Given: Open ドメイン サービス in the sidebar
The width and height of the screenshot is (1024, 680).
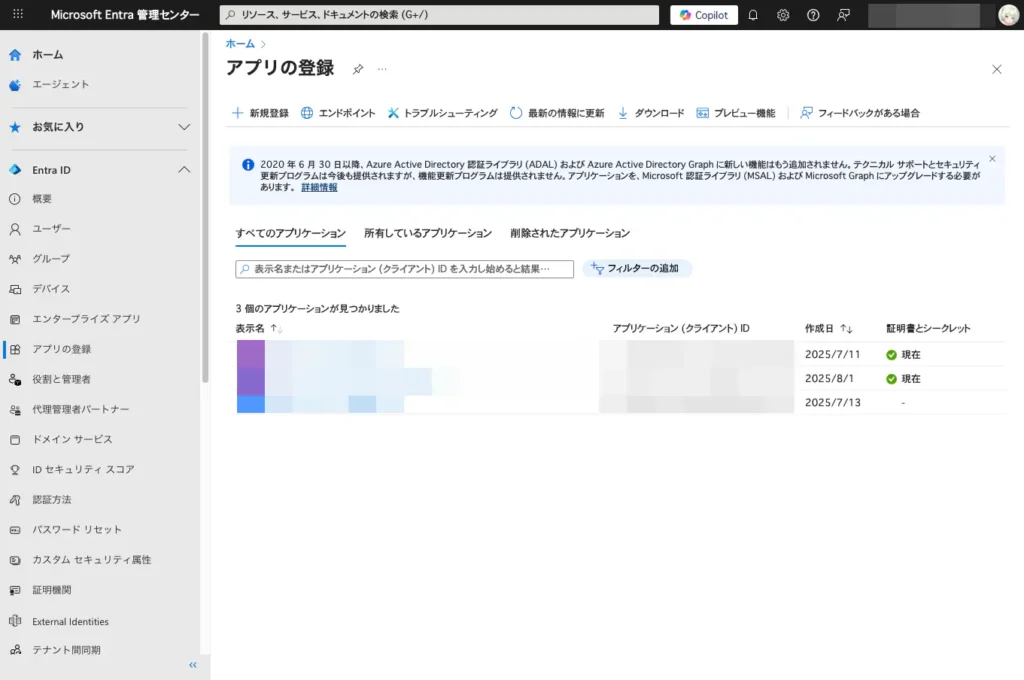Looking at the screenshot, I should 72,439.
